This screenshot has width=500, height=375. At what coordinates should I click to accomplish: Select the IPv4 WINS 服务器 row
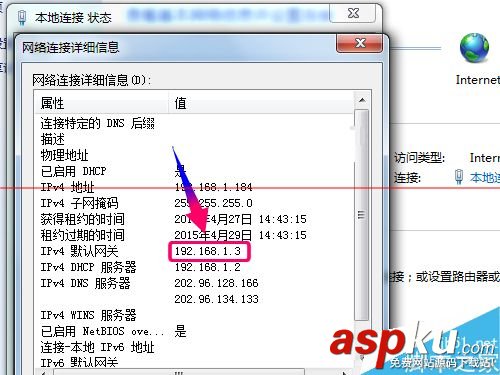coord(194,315)
